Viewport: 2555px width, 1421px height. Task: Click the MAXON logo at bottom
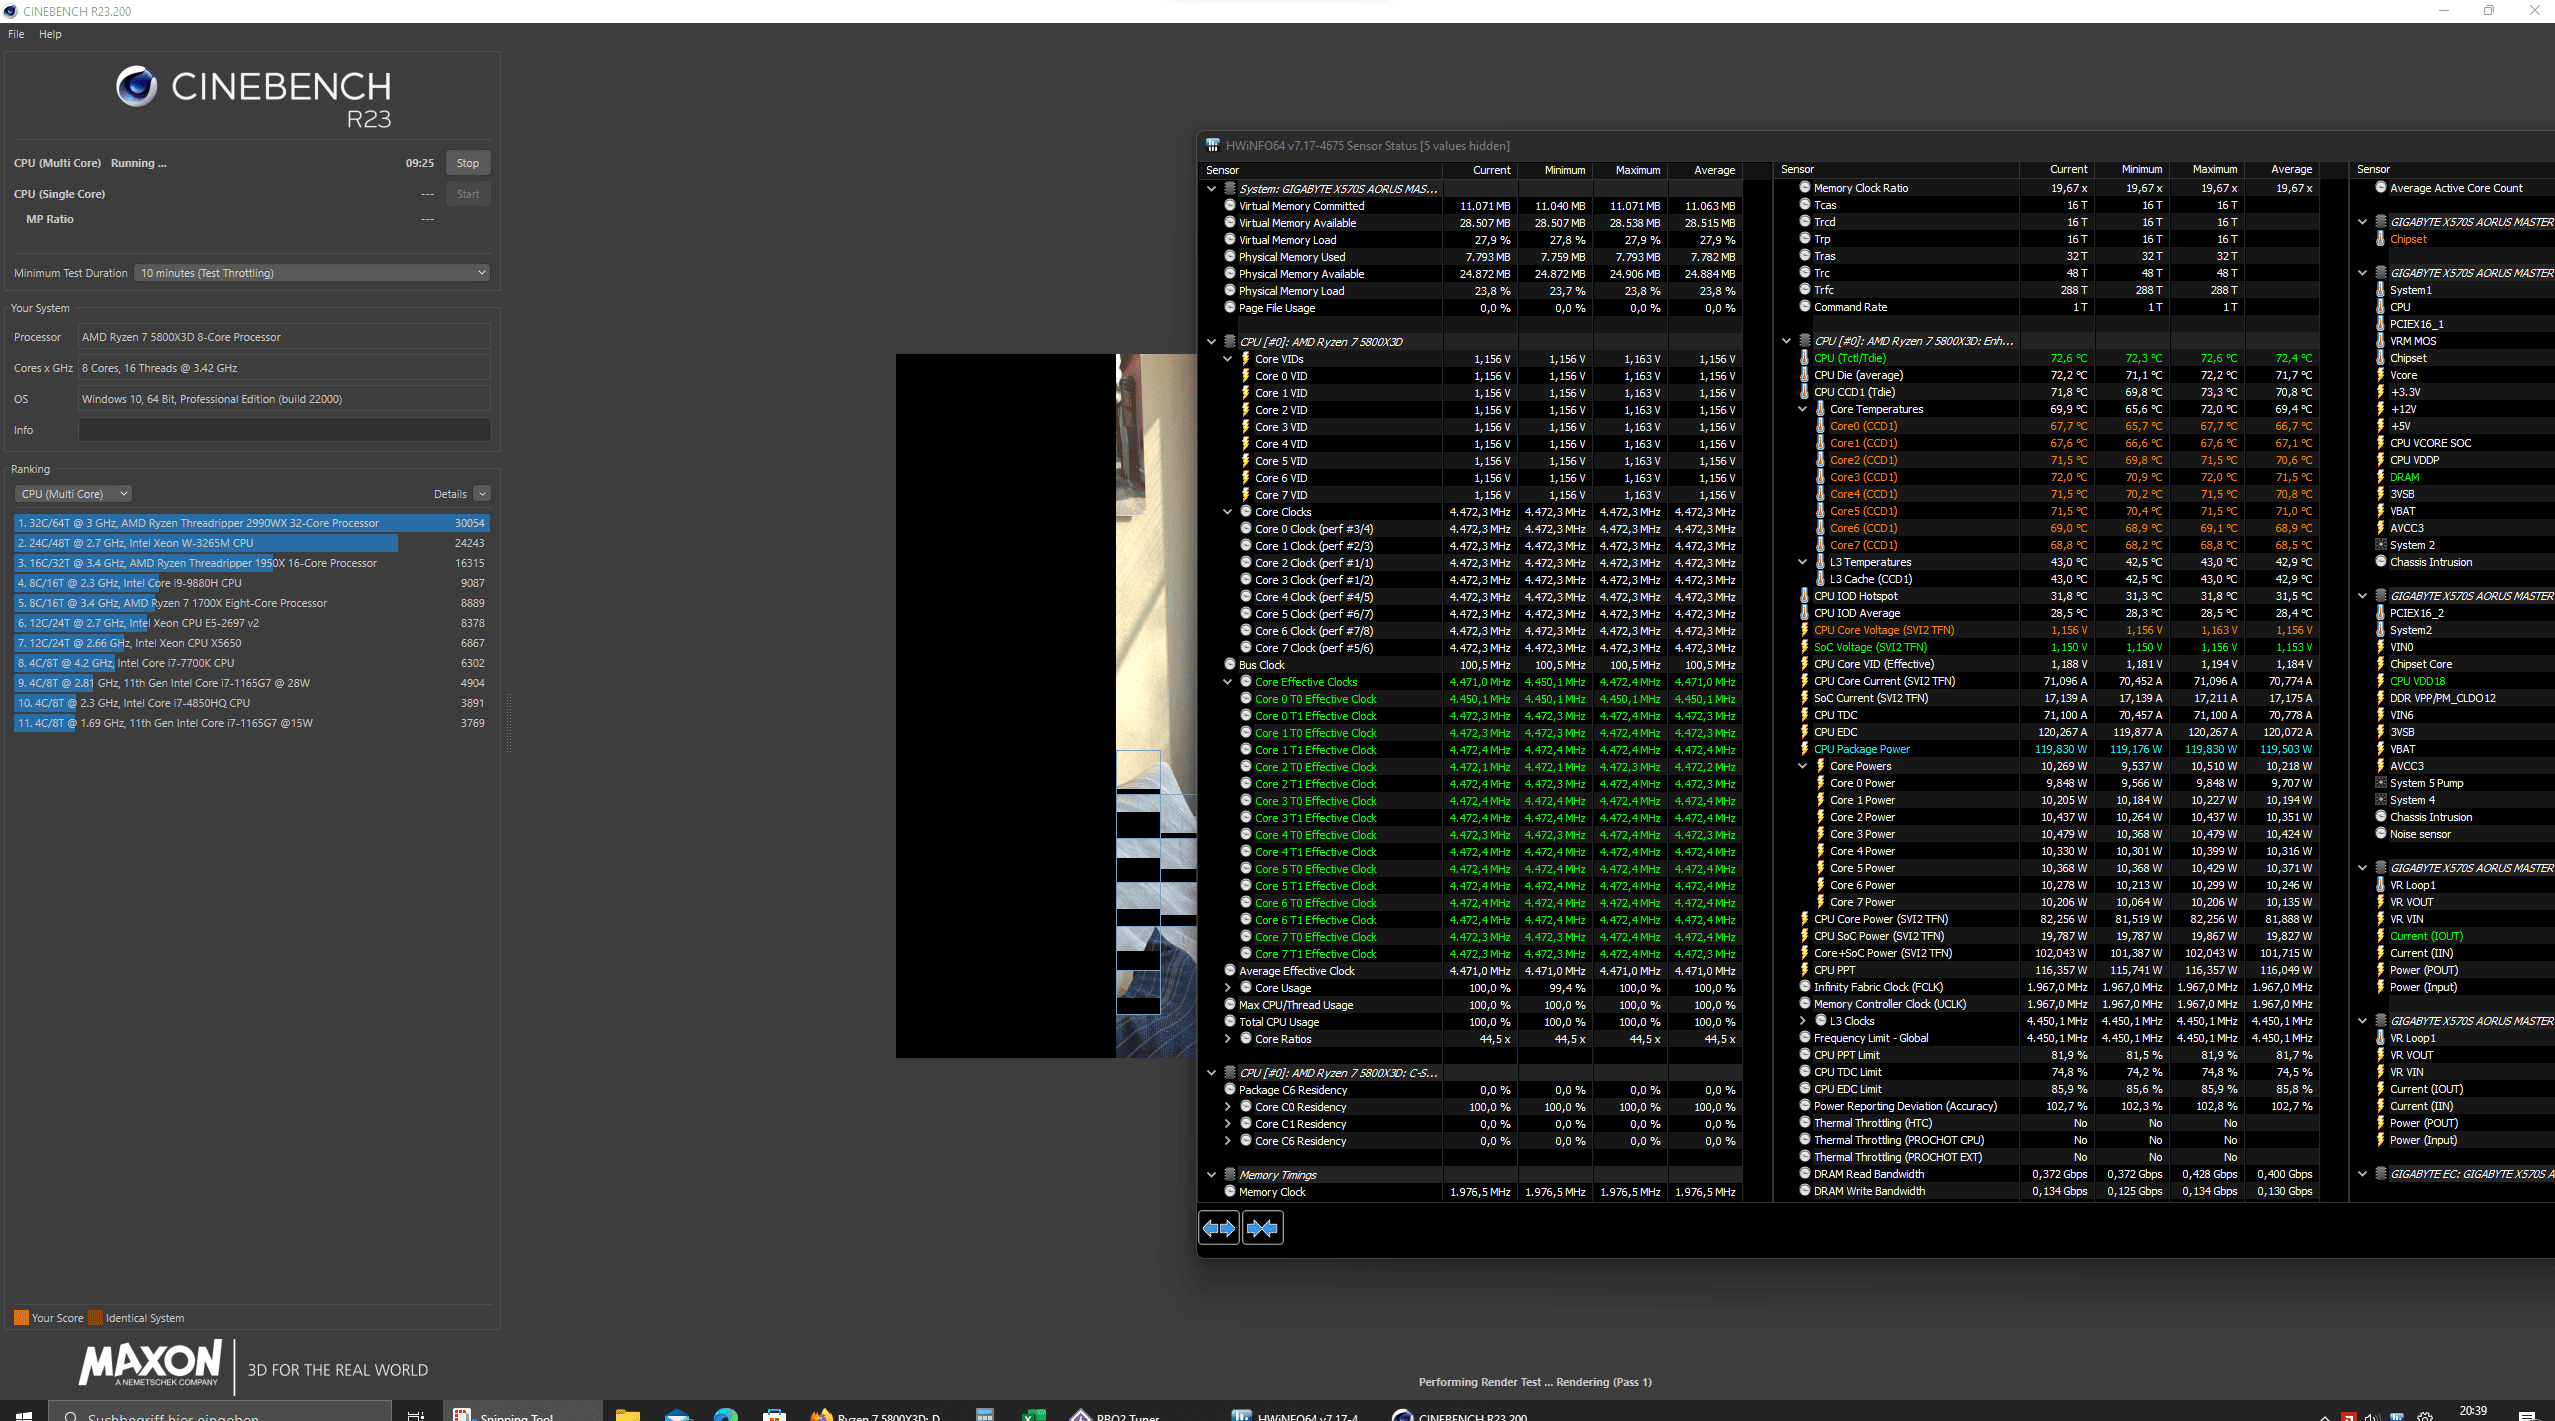150,1364
